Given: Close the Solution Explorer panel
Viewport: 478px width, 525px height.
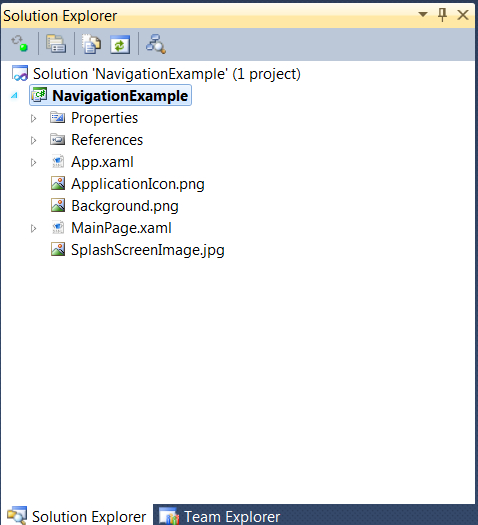Looking at the screenshot, I should (463, 15).
